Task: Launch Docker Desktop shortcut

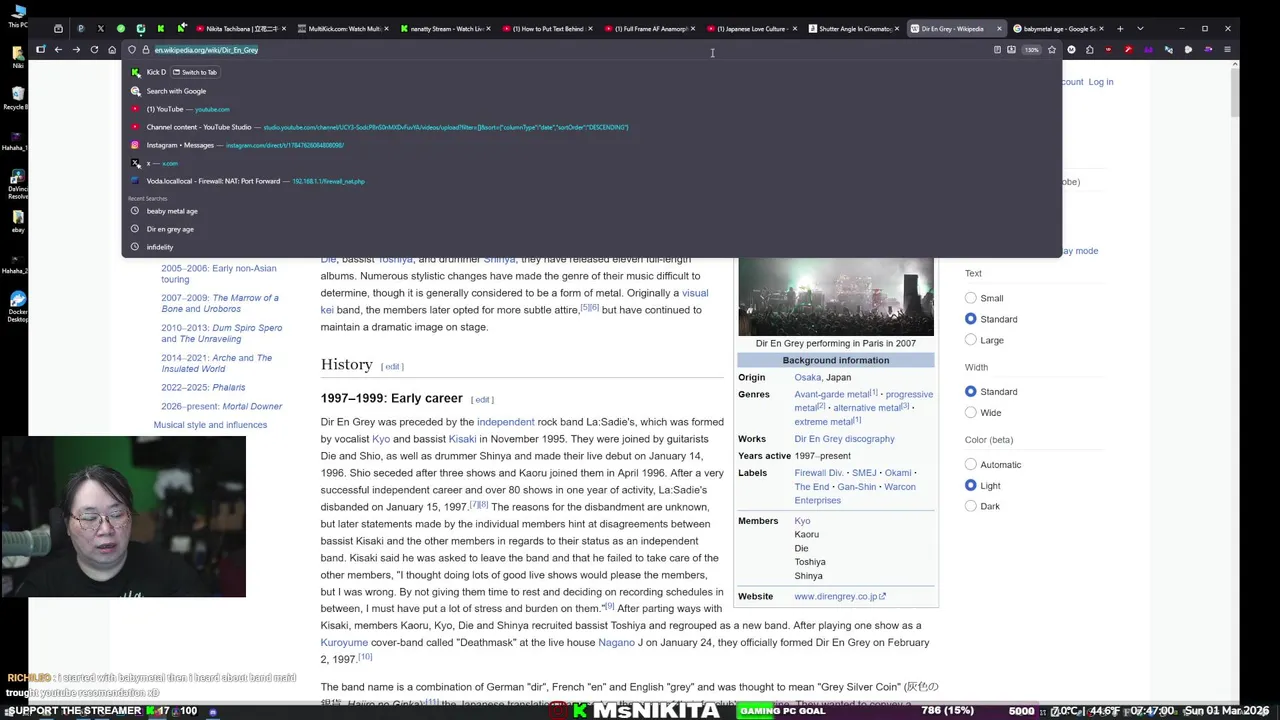Action: (x=17, y=306)
